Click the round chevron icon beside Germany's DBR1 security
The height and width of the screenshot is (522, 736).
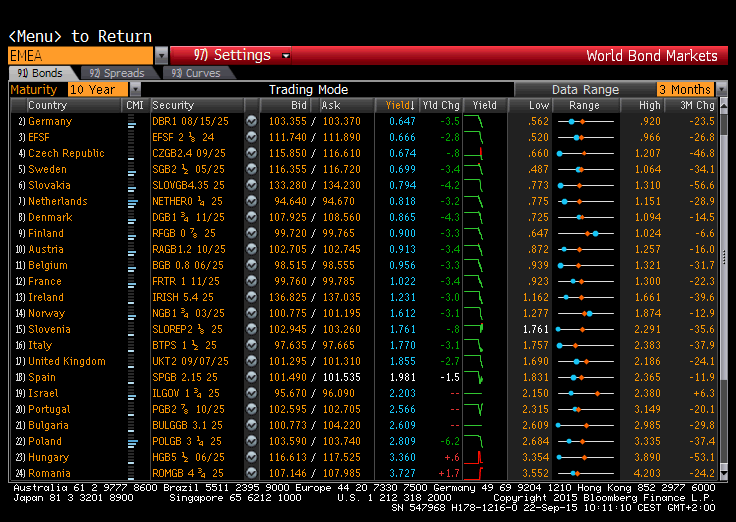252,121
